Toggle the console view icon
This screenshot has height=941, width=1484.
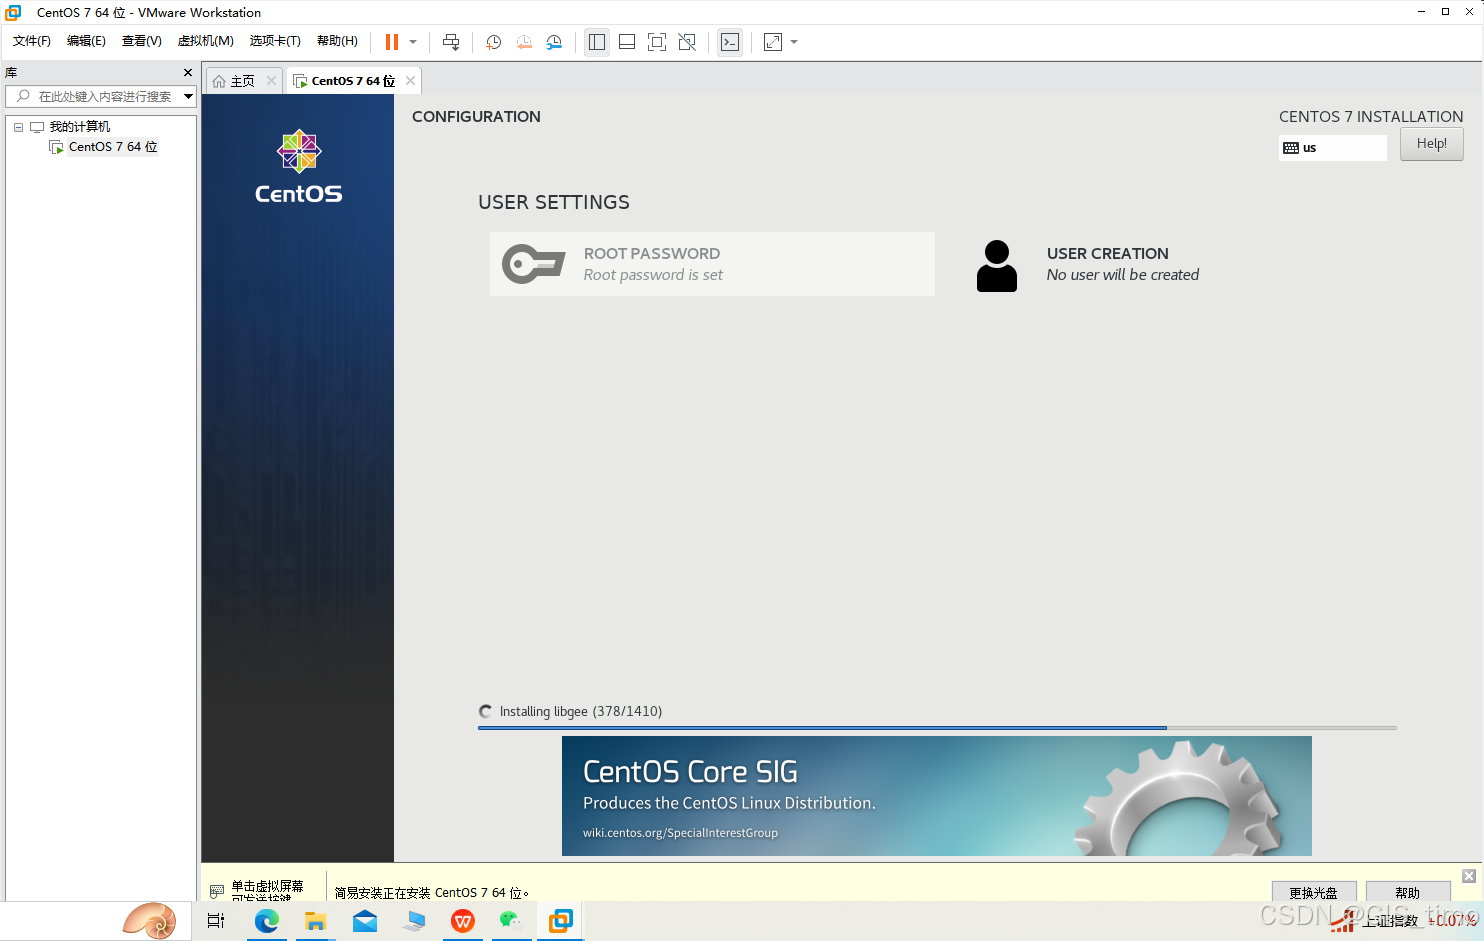pyautogui.click(x=730, y=42)
